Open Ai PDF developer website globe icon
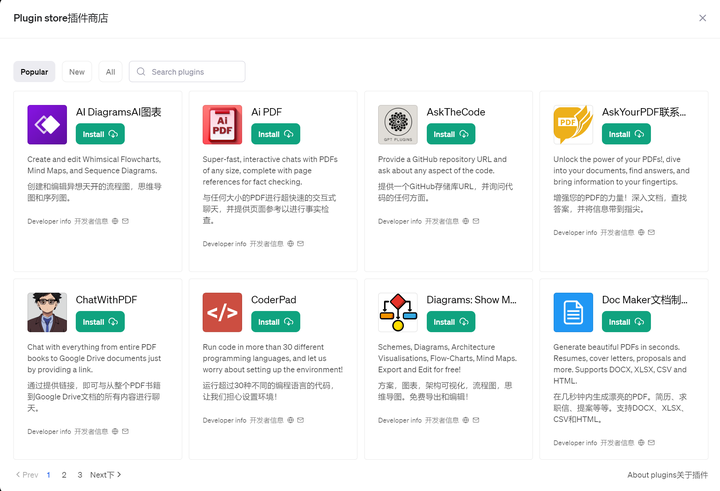The image size is (720, 491). click(x=291, y=243)
